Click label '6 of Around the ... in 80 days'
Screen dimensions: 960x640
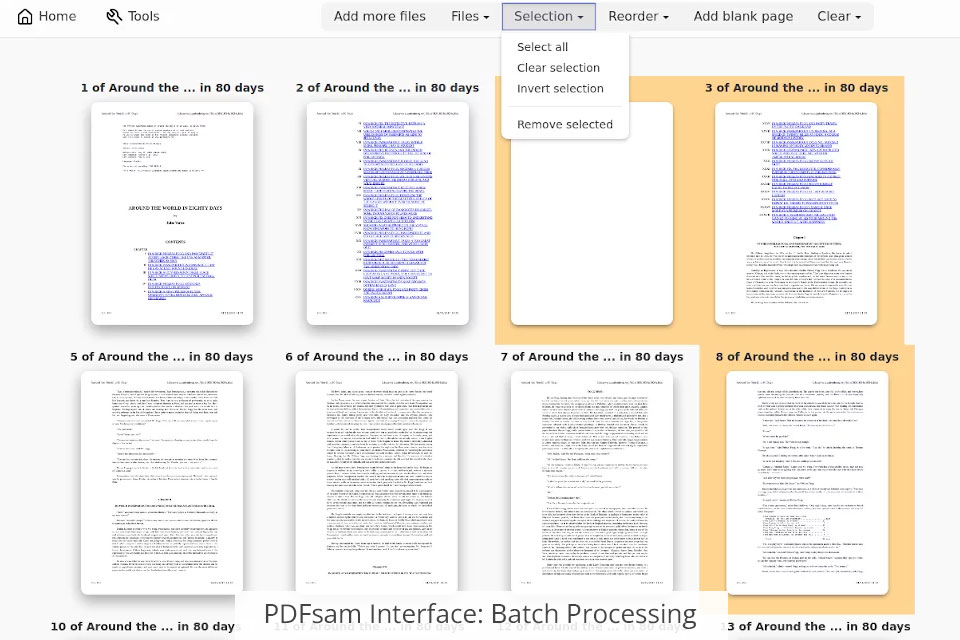click(x=377, y=356)
